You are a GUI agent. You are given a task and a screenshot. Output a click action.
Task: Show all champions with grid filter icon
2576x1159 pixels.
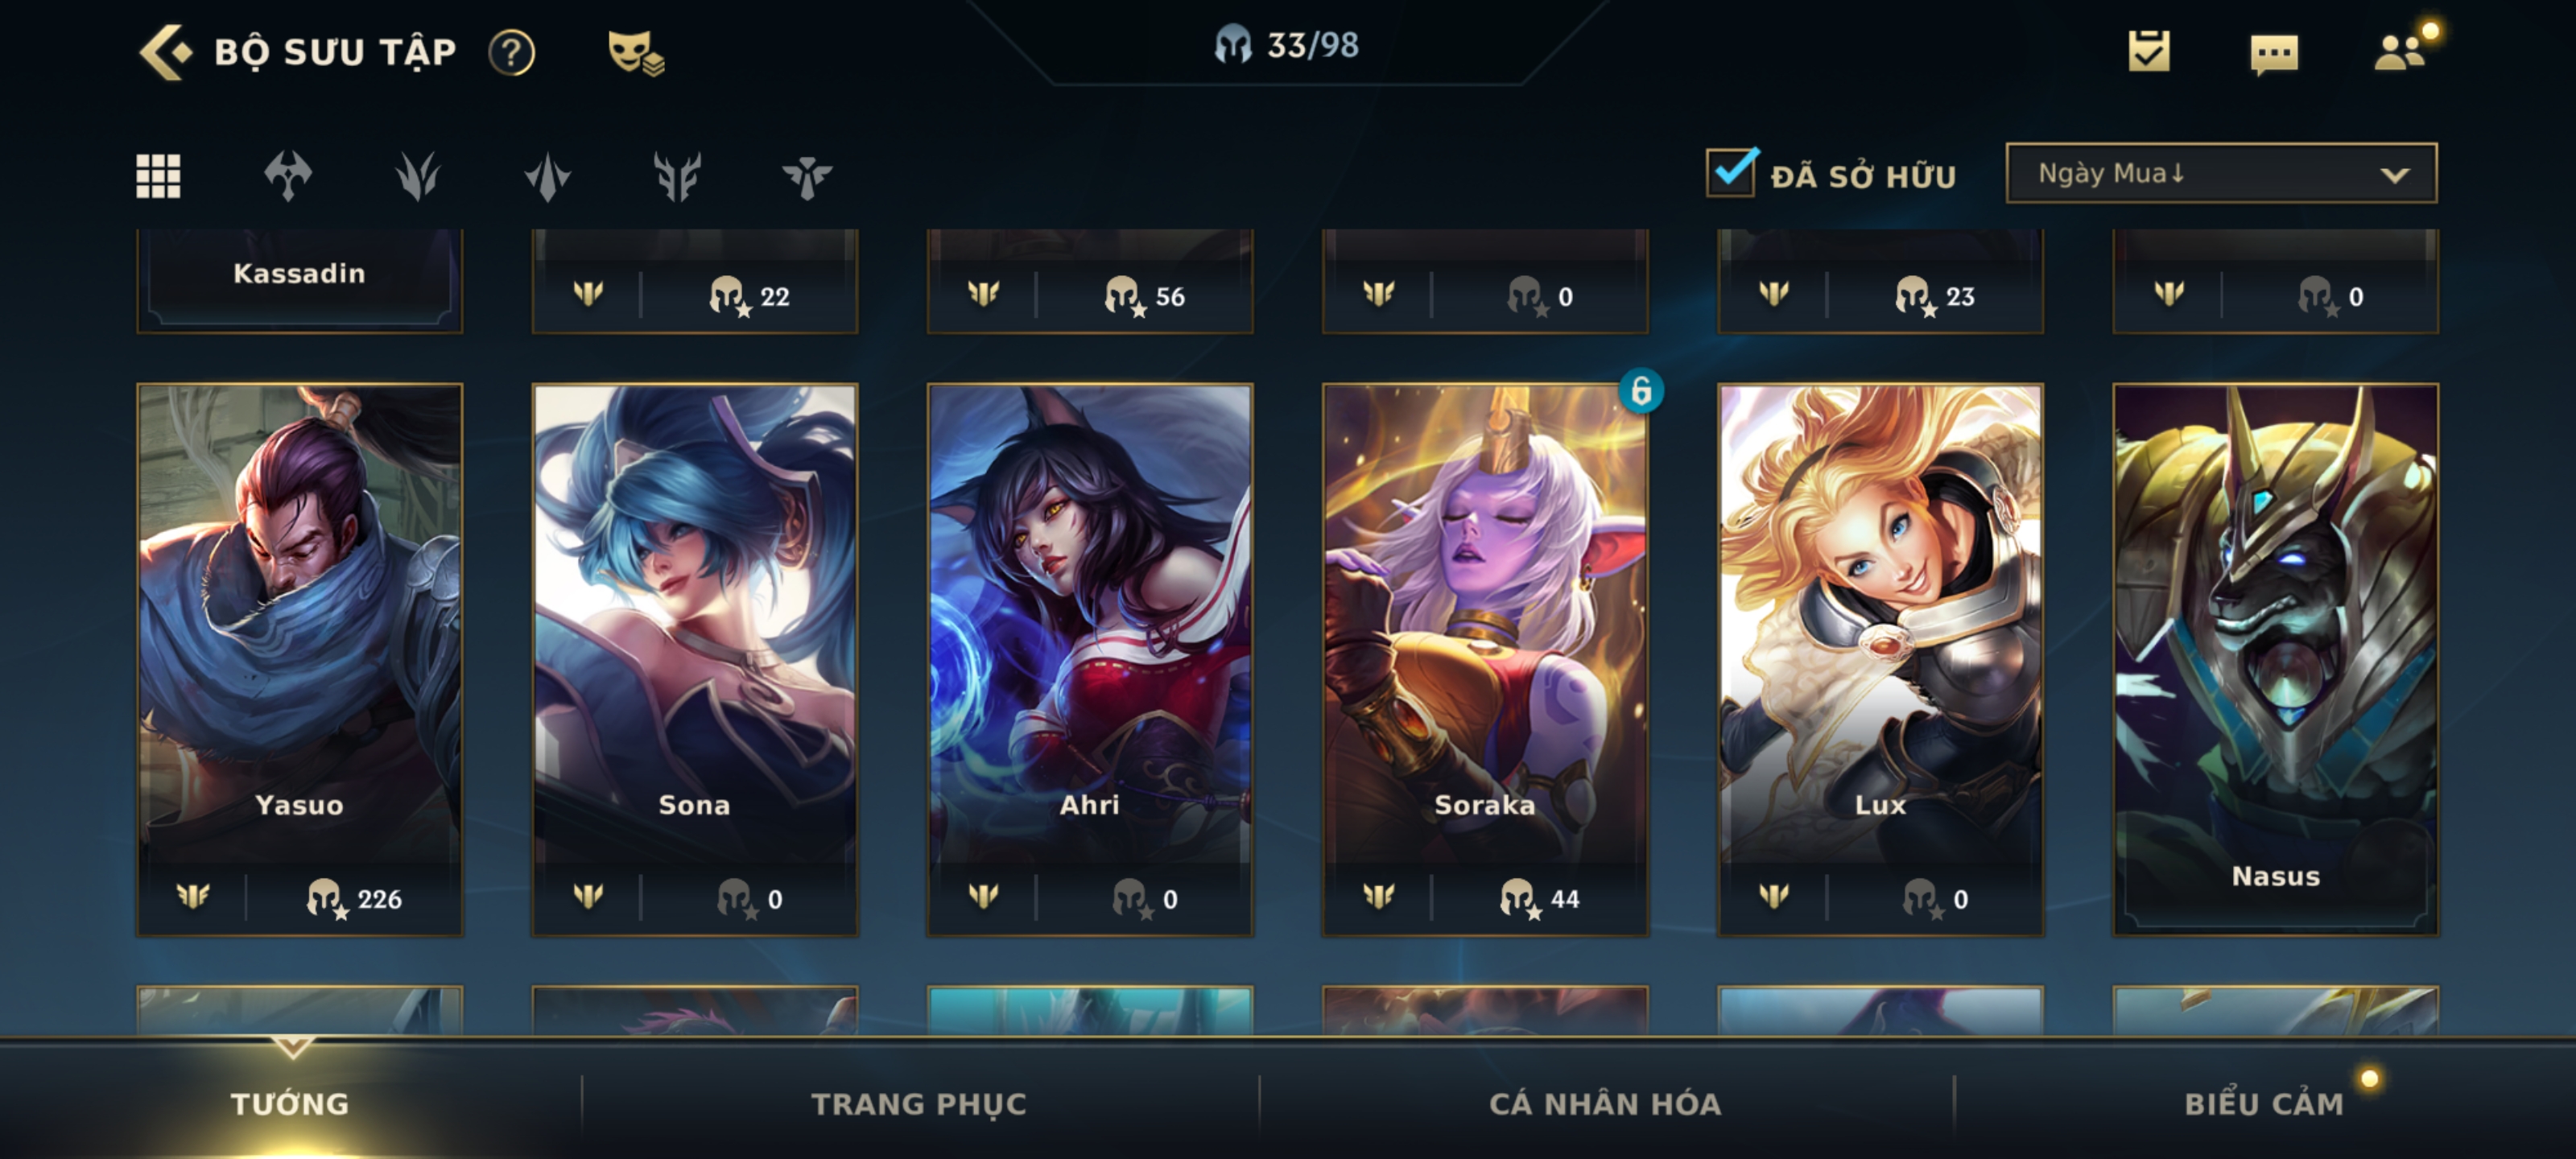click(x=158, y=176)
